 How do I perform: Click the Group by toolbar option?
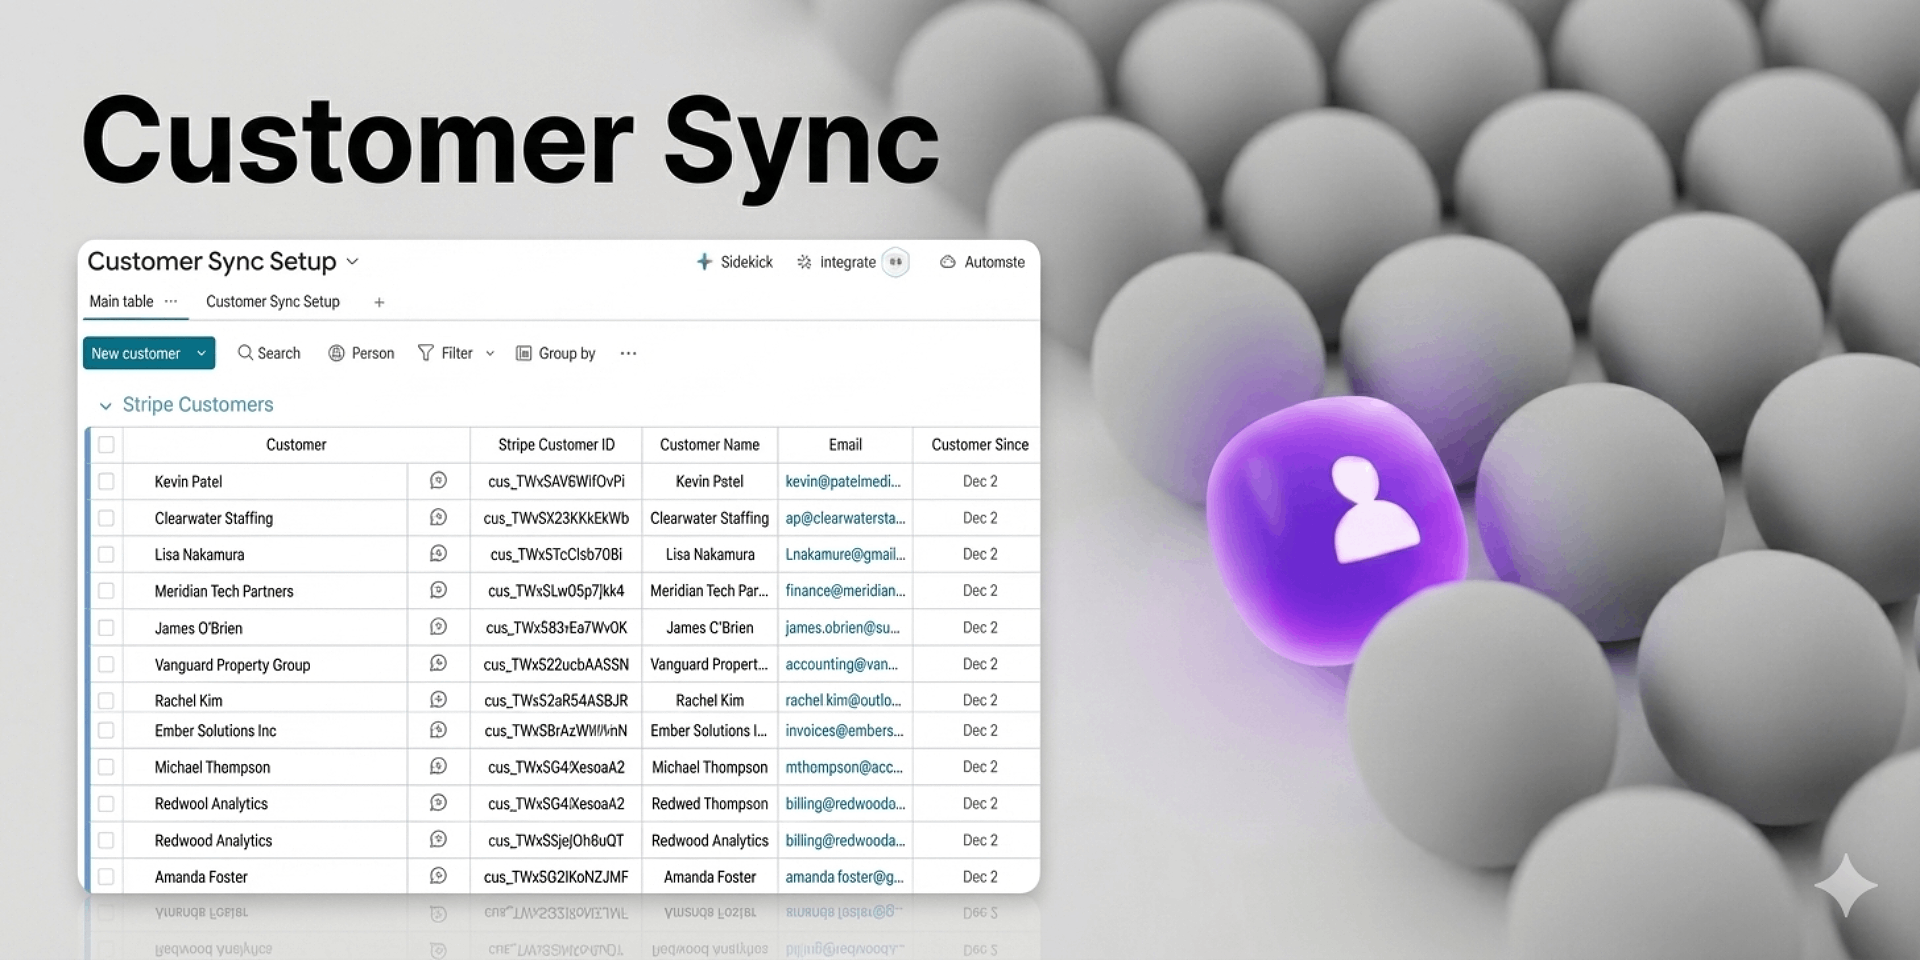(x=556, y=353)
